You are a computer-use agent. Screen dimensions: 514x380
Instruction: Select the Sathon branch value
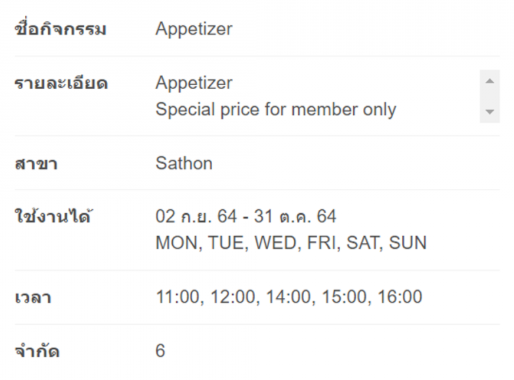184,163
